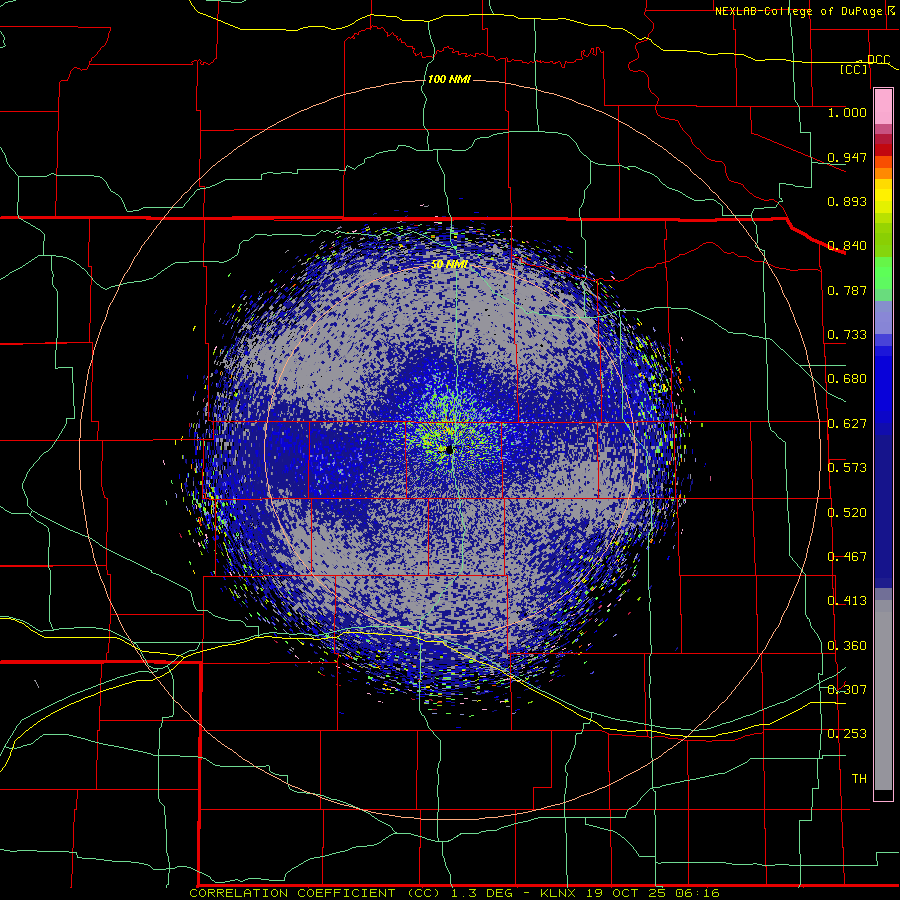
Task: Click the CORRELATION COEFFICIENT product title
Action: tap(315, 893)
